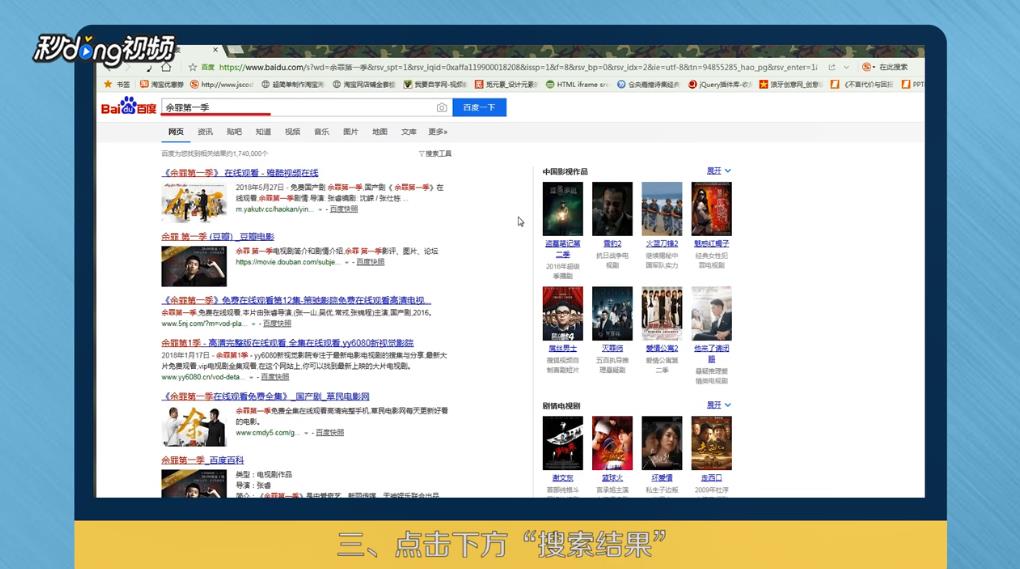Screen dimensions: 1020x569
Task: Open result 草民电影网 国产剧
Action: (x=265, y=396)
